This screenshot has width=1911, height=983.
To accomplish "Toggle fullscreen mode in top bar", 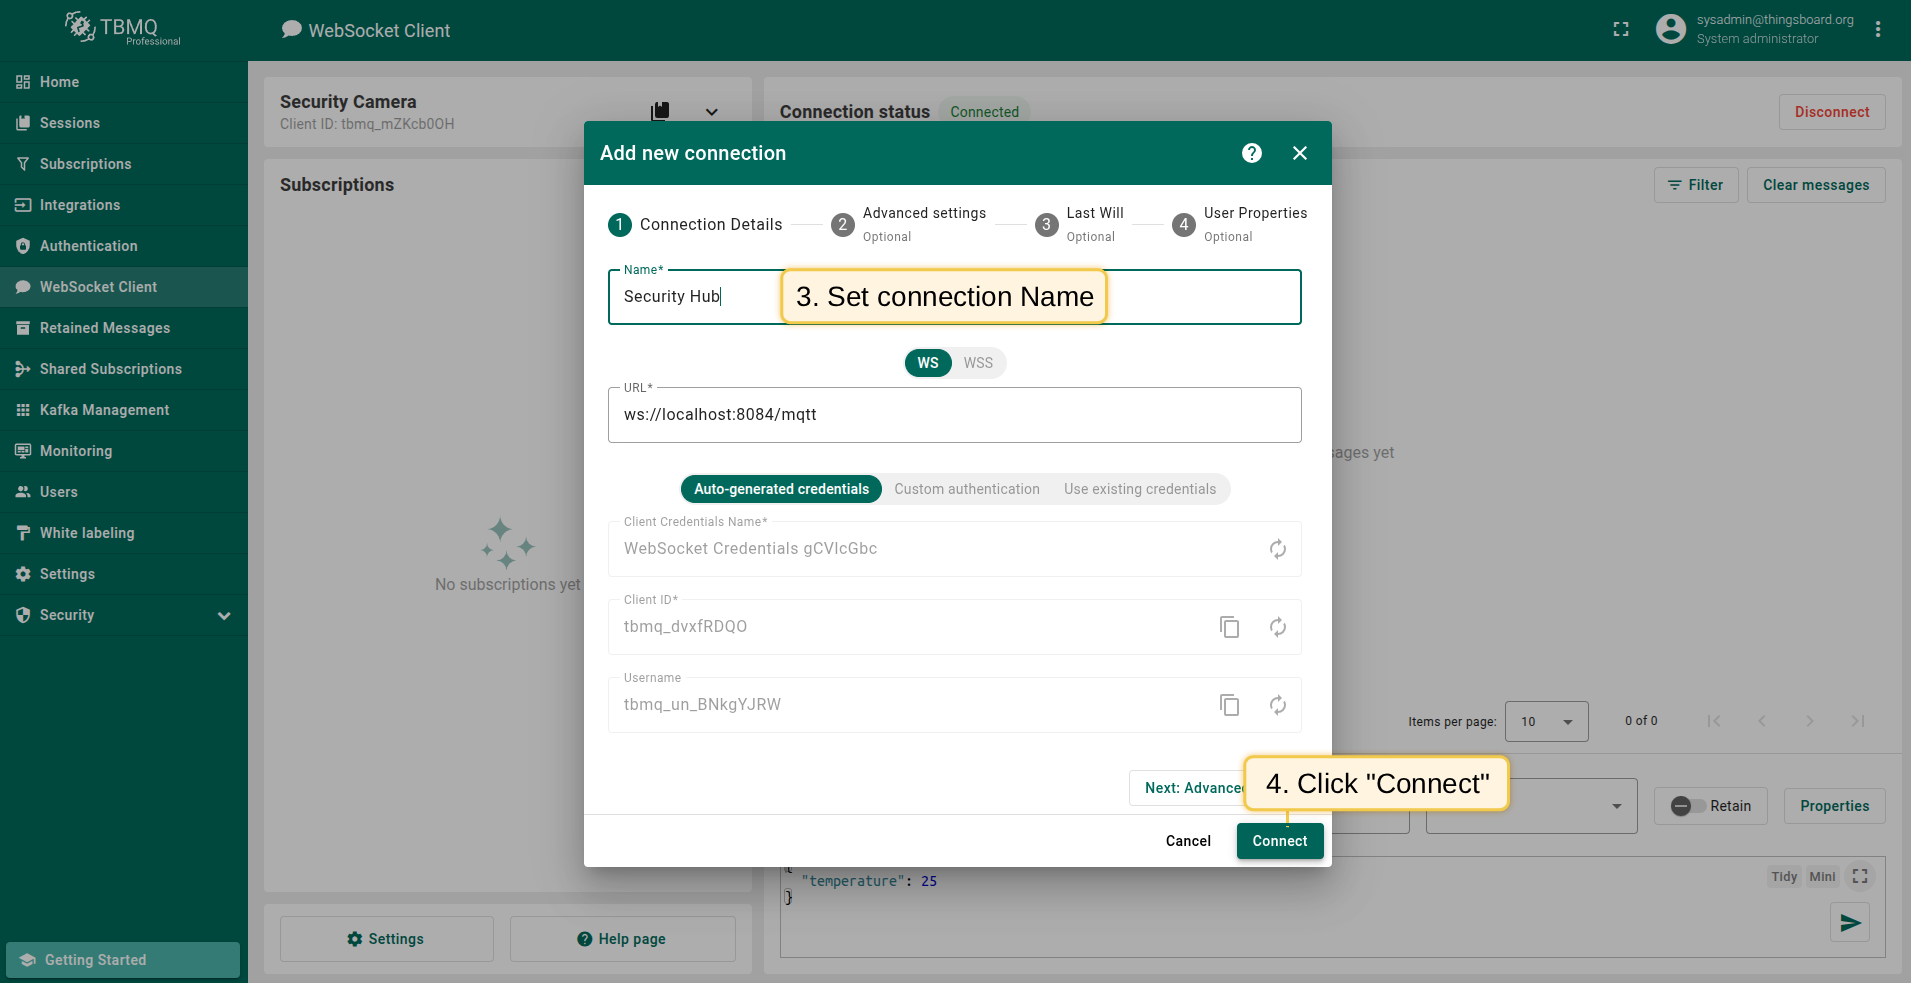I will coord(1621,30).
